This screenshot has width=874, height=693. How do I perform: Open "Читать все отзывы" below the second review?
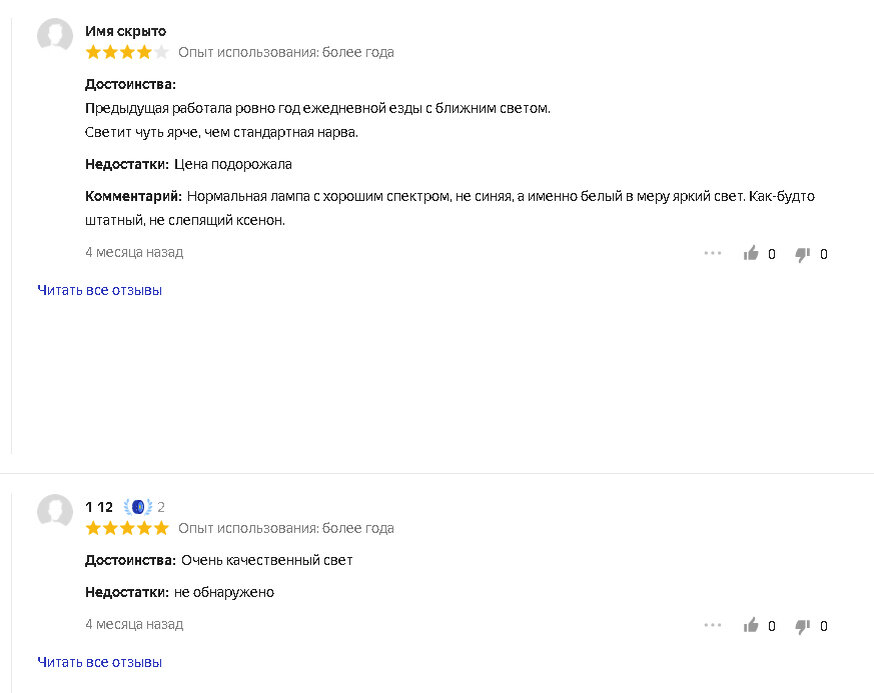click(99, 662)
